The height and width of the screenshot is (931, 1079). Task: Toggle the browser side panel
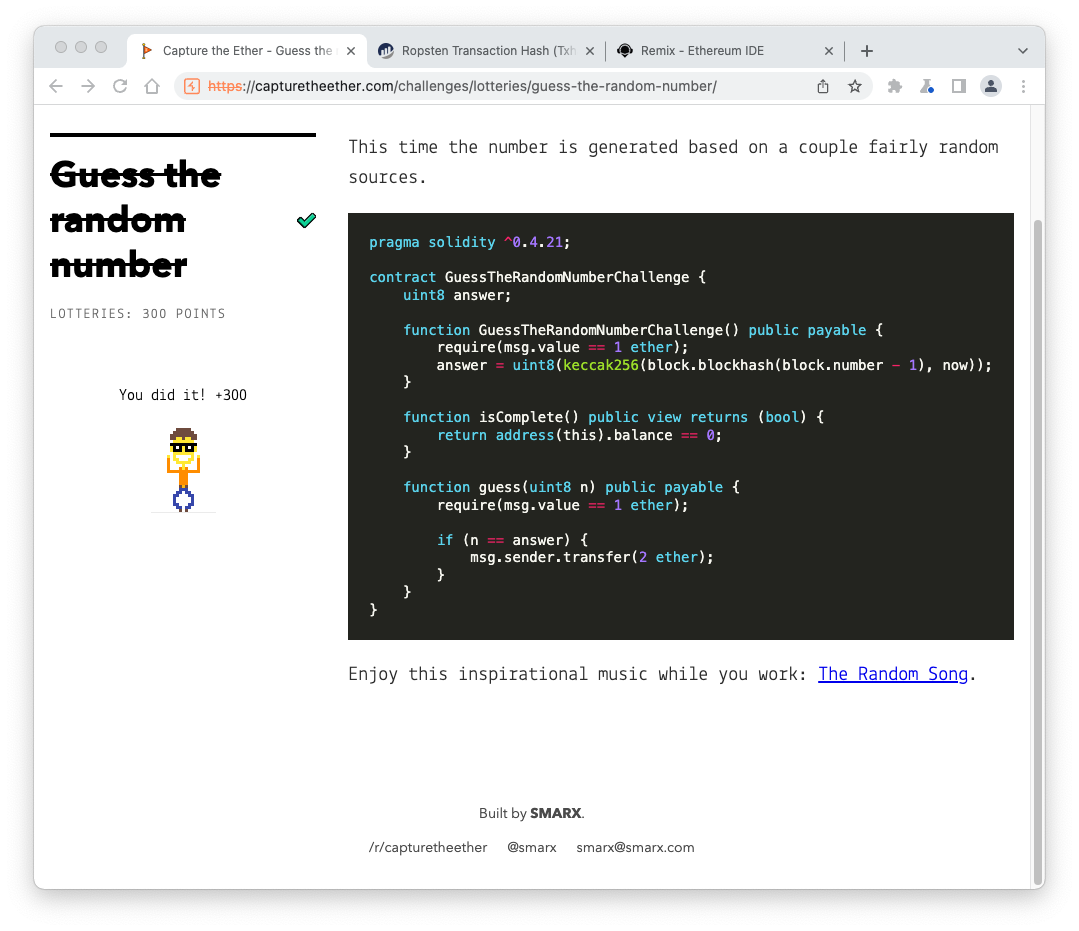959,86
